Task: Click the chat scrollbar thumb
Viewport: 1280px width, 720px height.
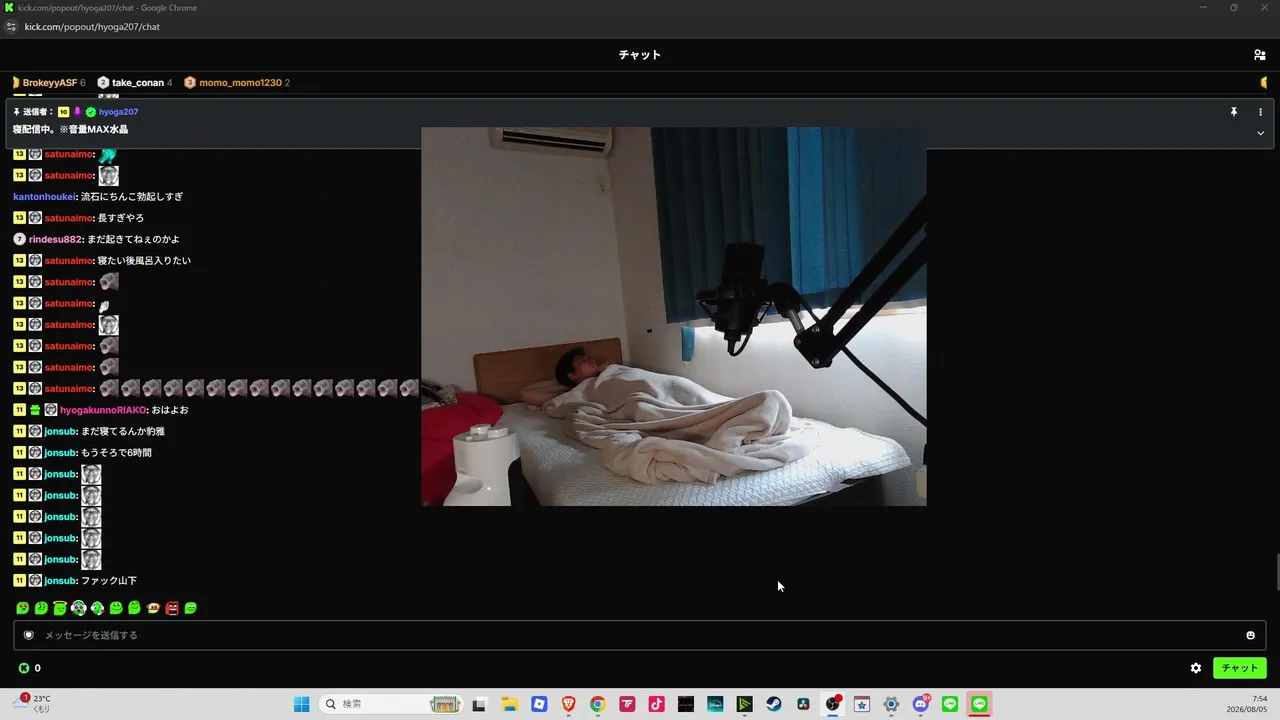Action: [x=1277, y=573]
